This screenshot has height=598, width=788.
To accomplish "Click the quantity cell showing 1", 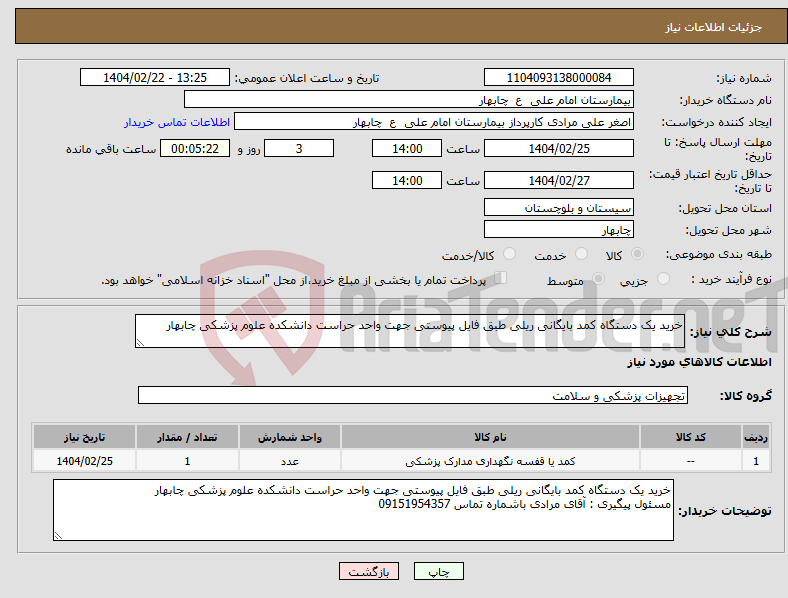I will pos(187,461).
